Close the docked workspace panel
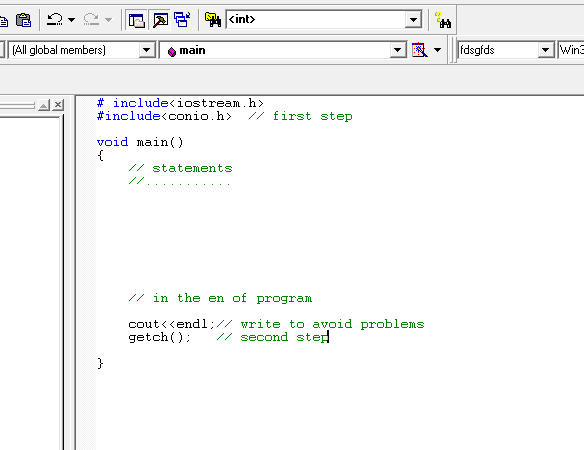This screenshot has height=450, width=584. click(58, 105)
